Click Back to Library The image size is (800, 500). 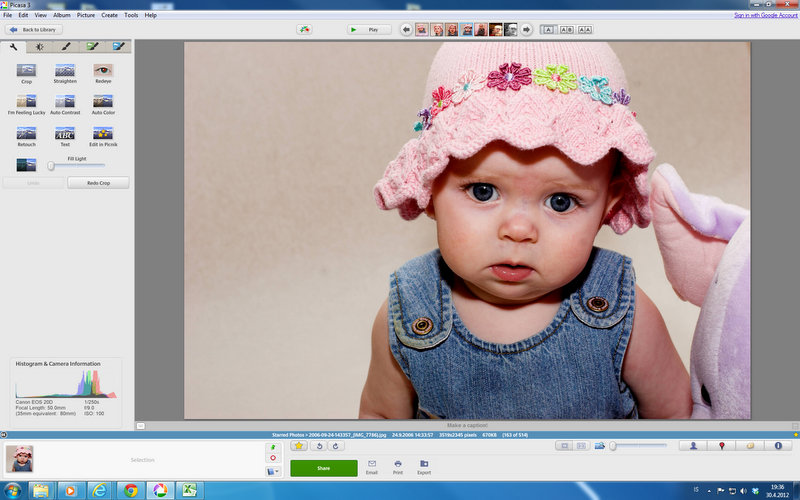pos(34,30)
